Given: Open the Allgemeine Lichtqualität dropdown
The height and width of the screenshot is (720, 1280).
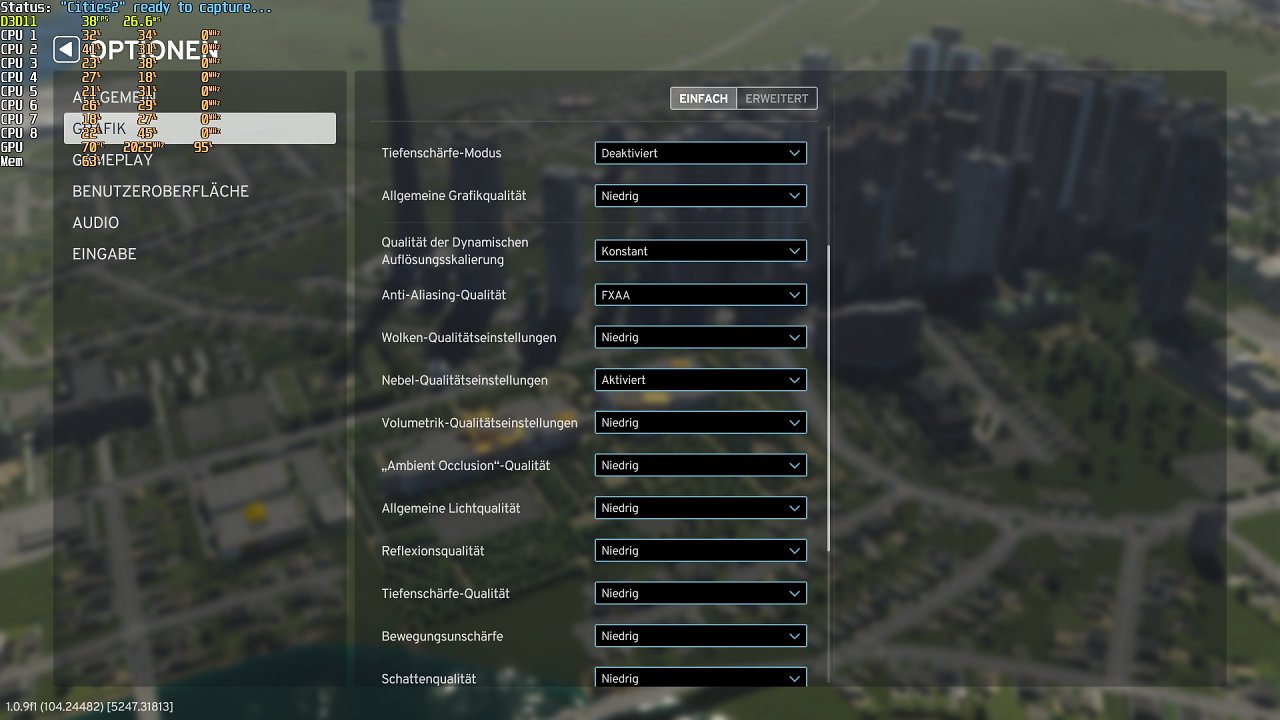Looking at the screenshot, I should [700, 508].
